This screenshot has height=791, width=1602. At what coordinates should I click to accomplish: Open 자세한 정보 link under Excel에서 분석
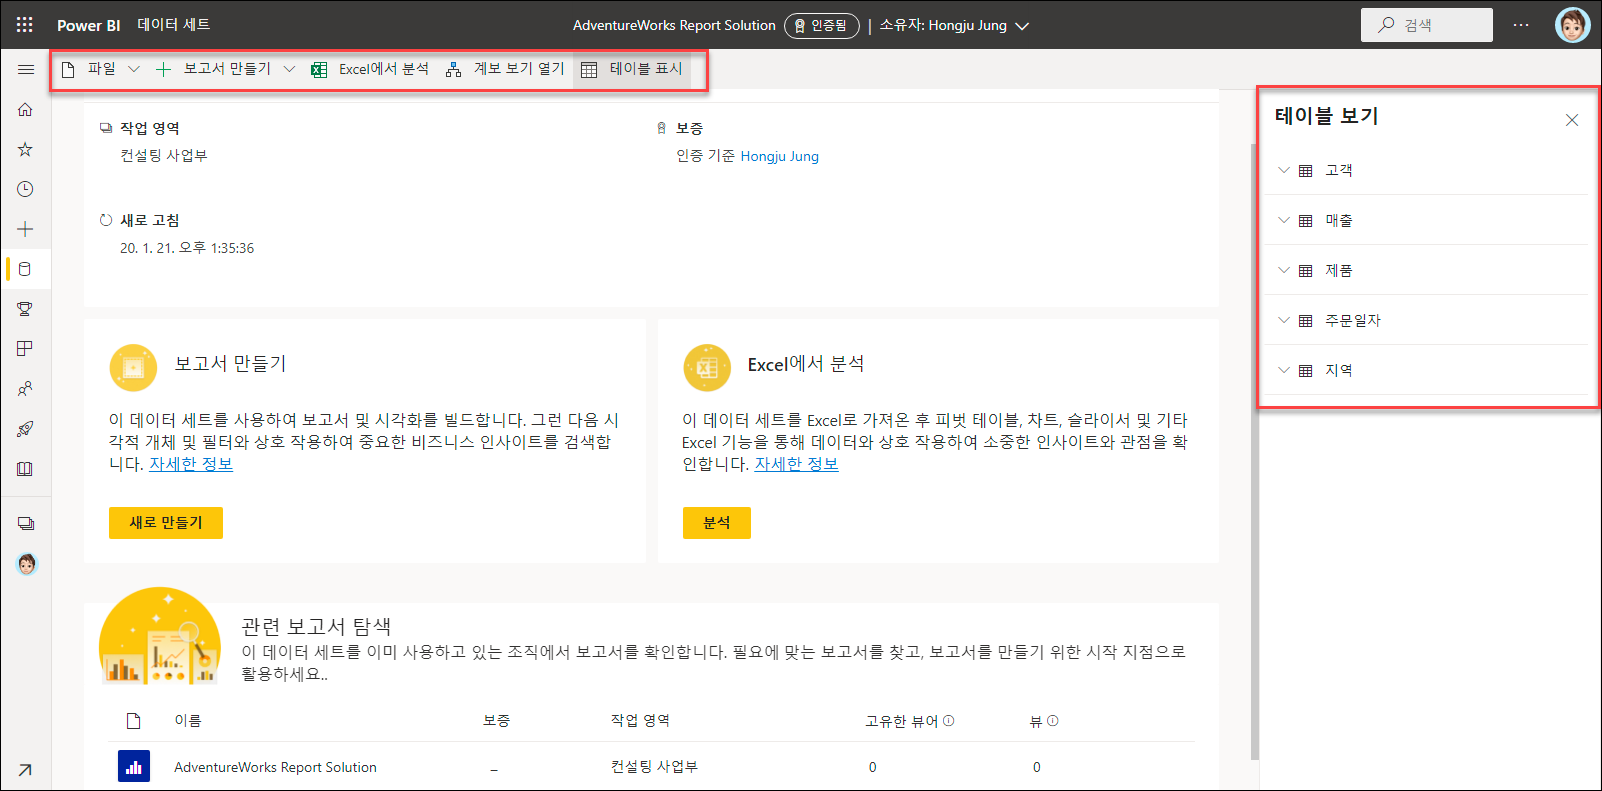click(797, 464)
